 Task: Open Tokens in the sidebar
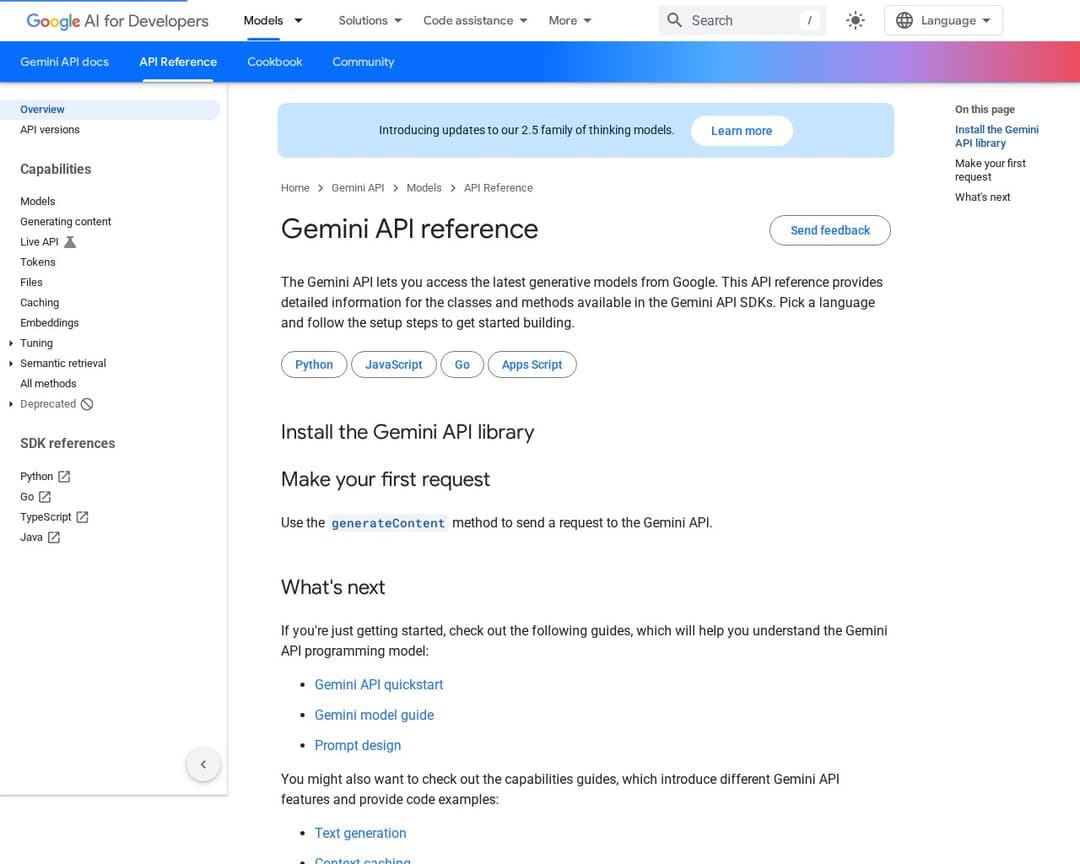click(37, 263)
